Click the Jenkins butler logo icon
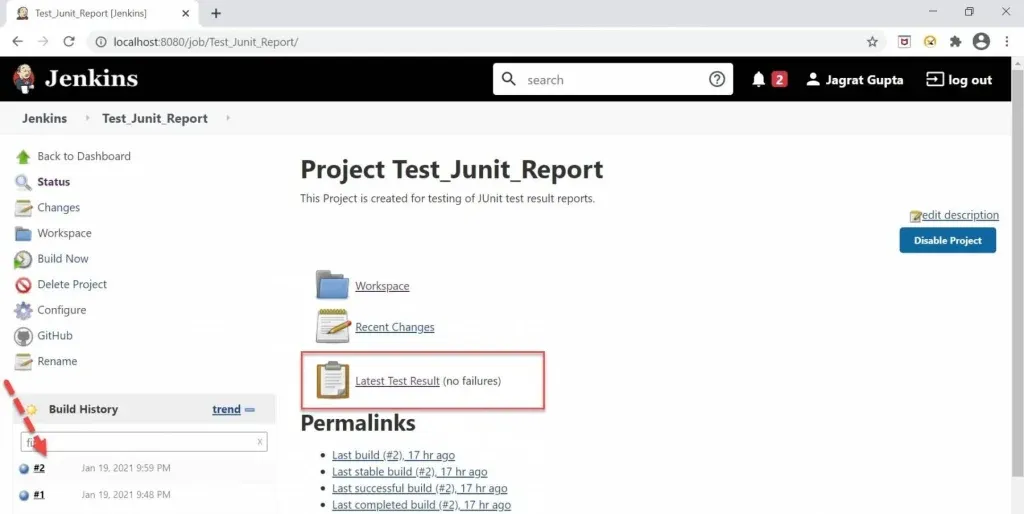The width and height of the screenshot is (1024, 514). pos(24,79)
